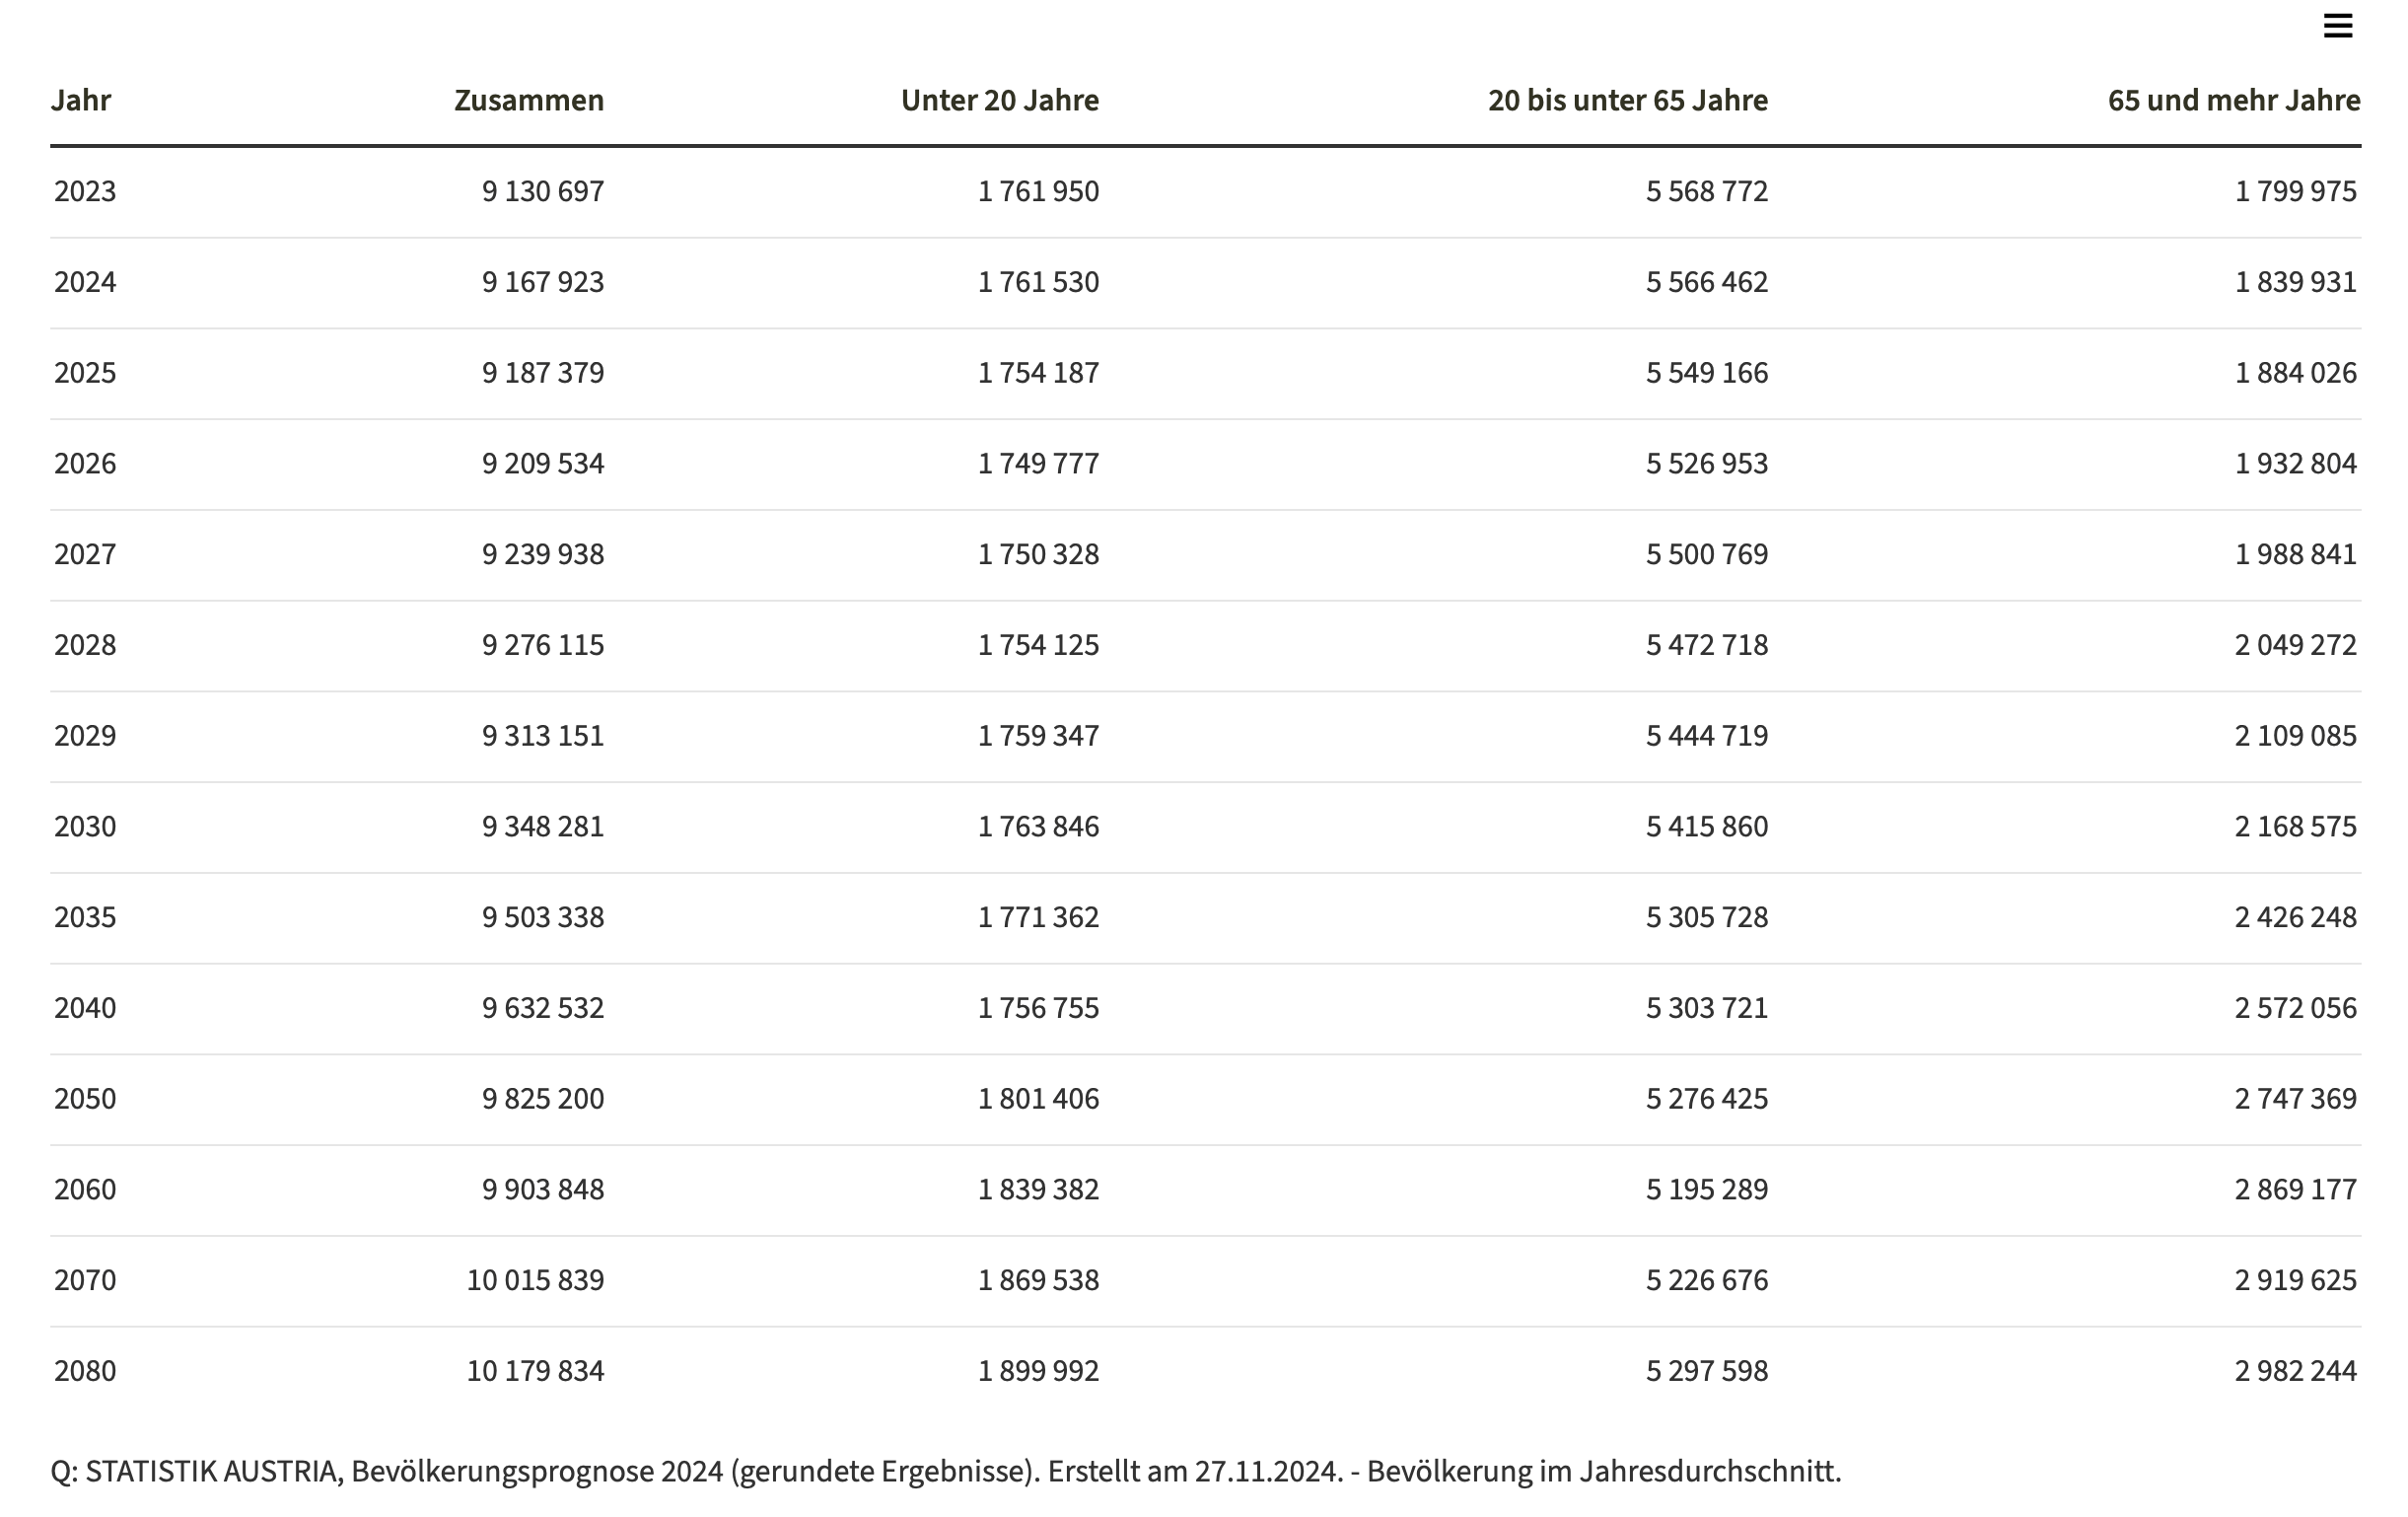Click the 20 bis unter 65 Jahre header
This screenshot has width=2408, height=1517.
tap(1627, 100)
